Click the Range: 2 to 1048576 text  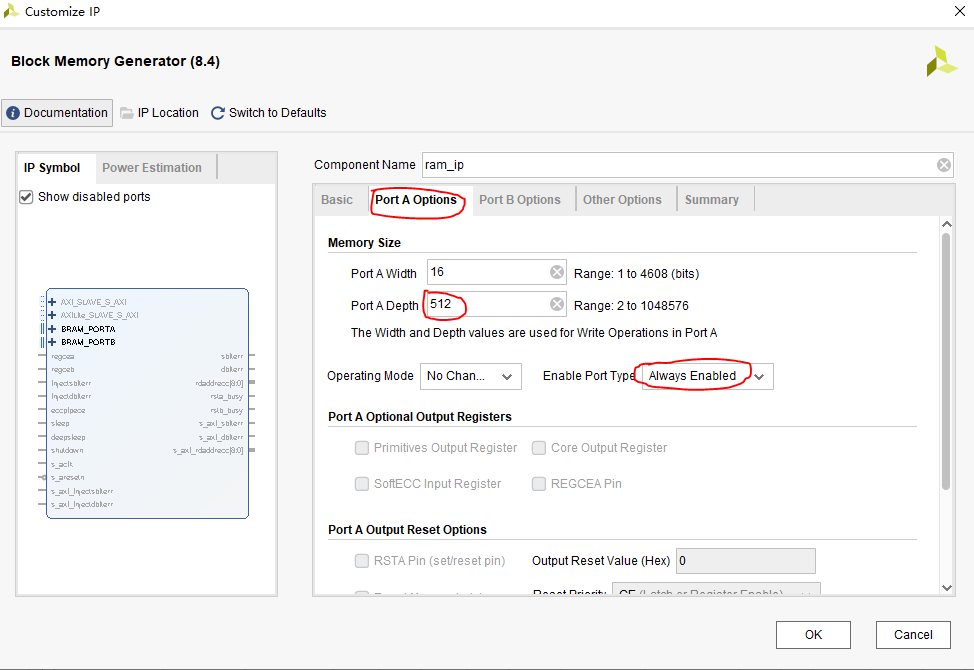631,306
